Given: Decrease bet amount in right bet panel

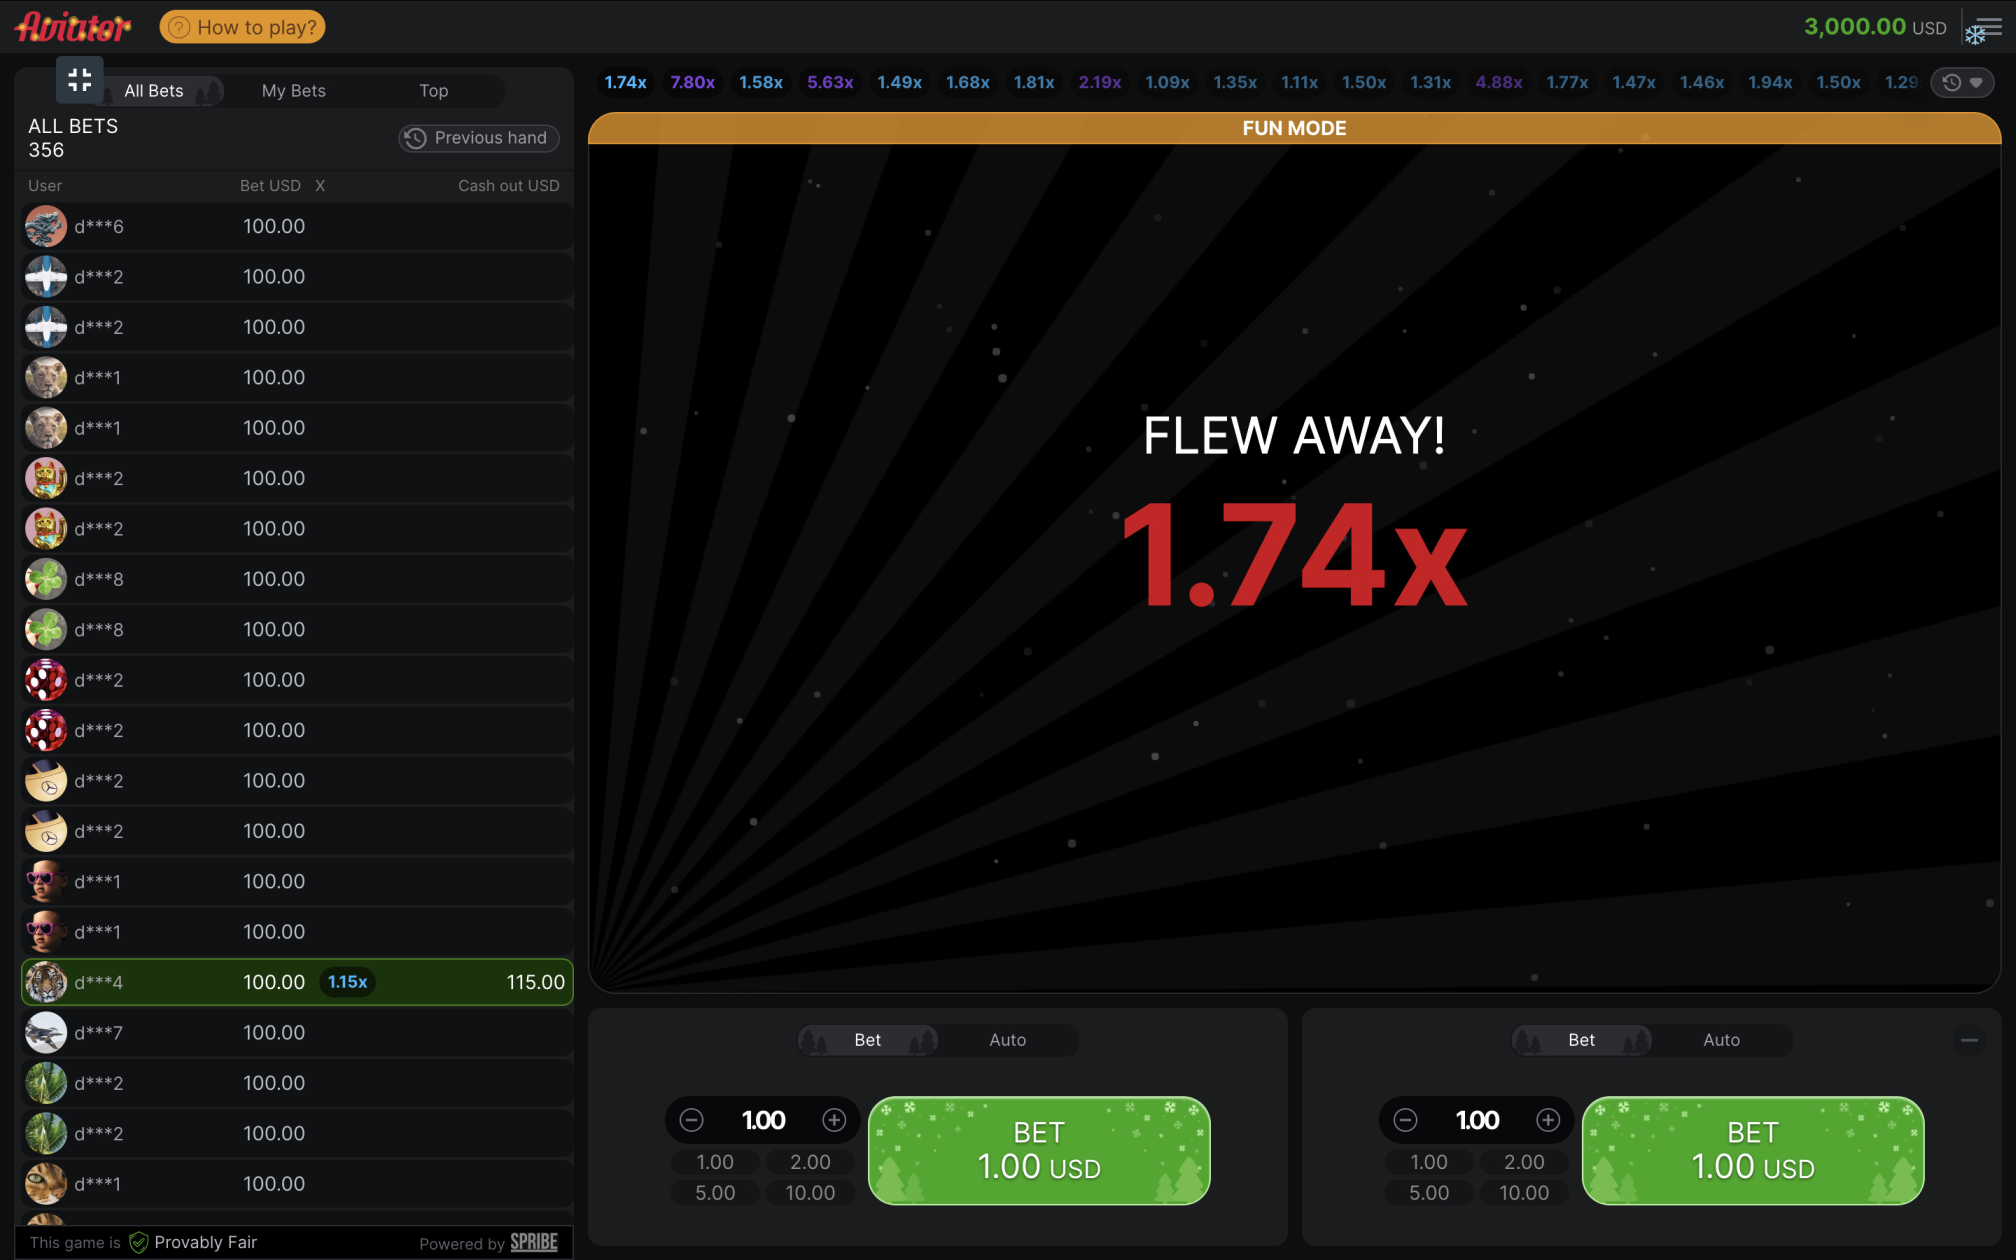Looking at the screenshot, I should coord(1405,1121).
